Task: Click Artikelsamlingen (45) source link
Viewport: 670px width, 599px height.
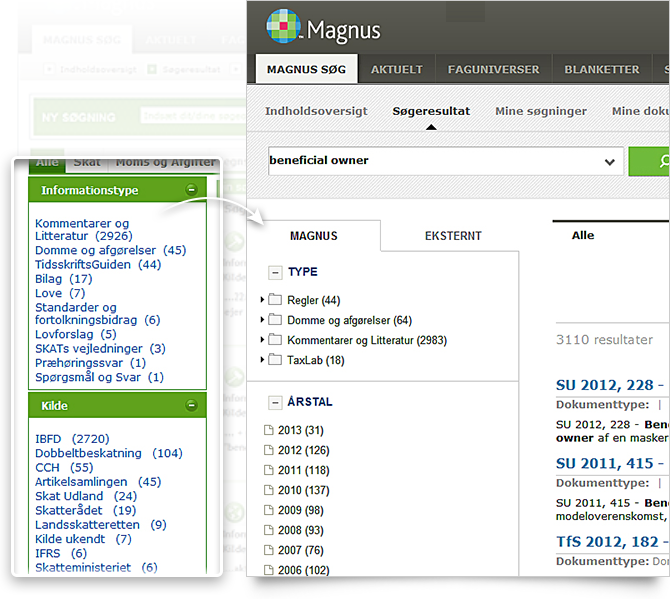Action: [98, 482]
